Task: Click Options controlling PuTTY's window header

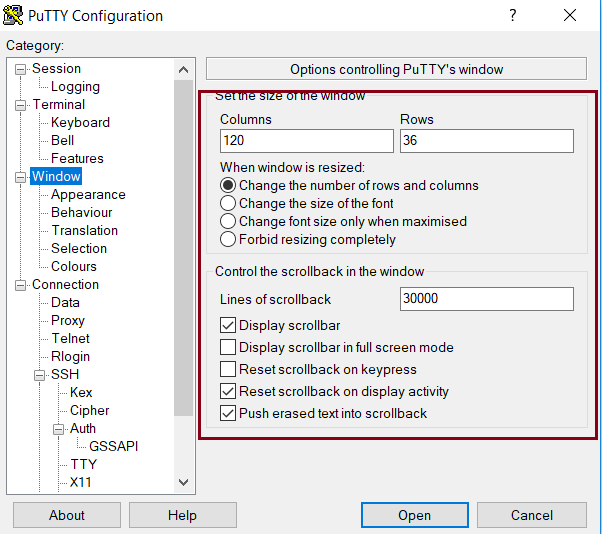Action: [396, 69]
